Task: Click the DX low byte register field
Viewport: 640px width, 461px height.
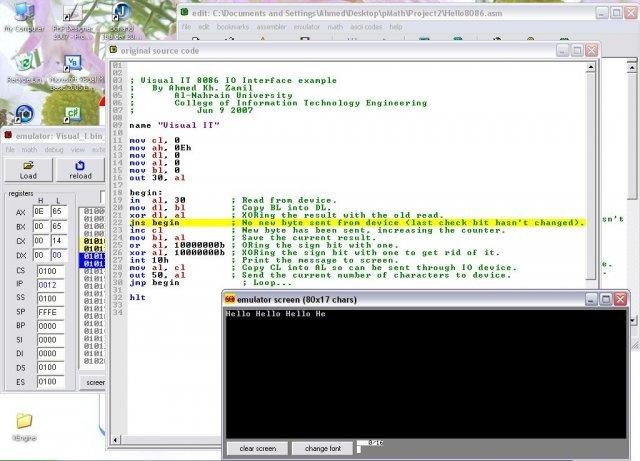Action: coord(59,256)
